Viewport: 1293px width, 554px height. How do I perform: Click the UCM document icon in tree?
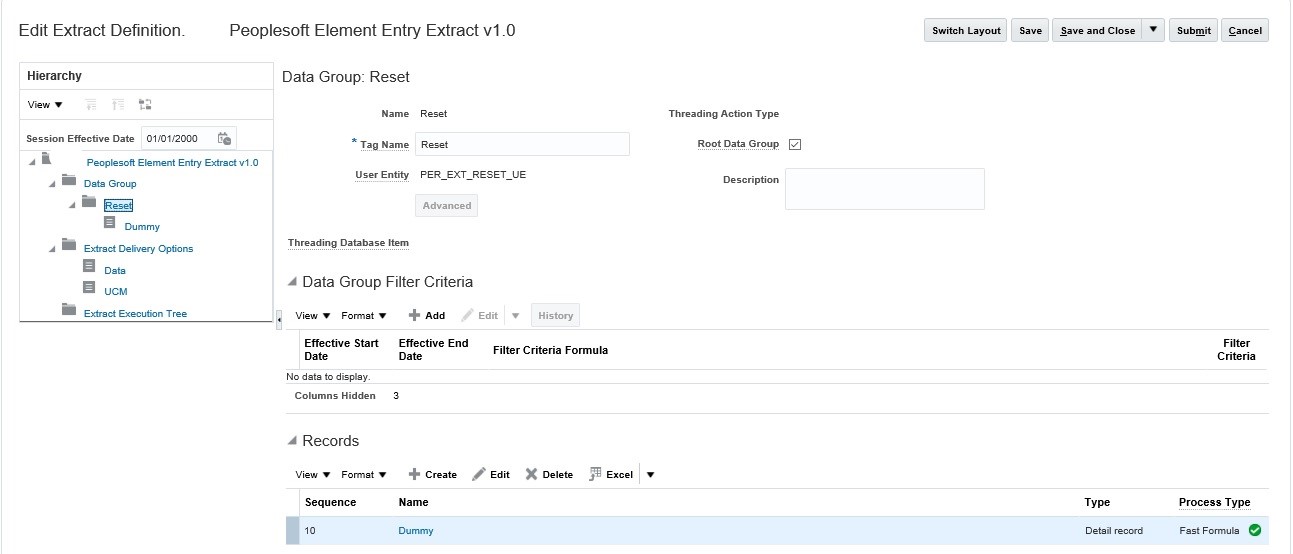pos(89,289)
